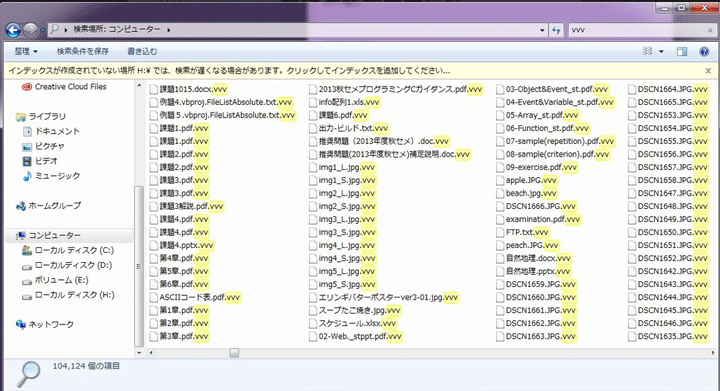
Task: Open ローカル ディスク (C:)
Action: [x=68, y=251]
